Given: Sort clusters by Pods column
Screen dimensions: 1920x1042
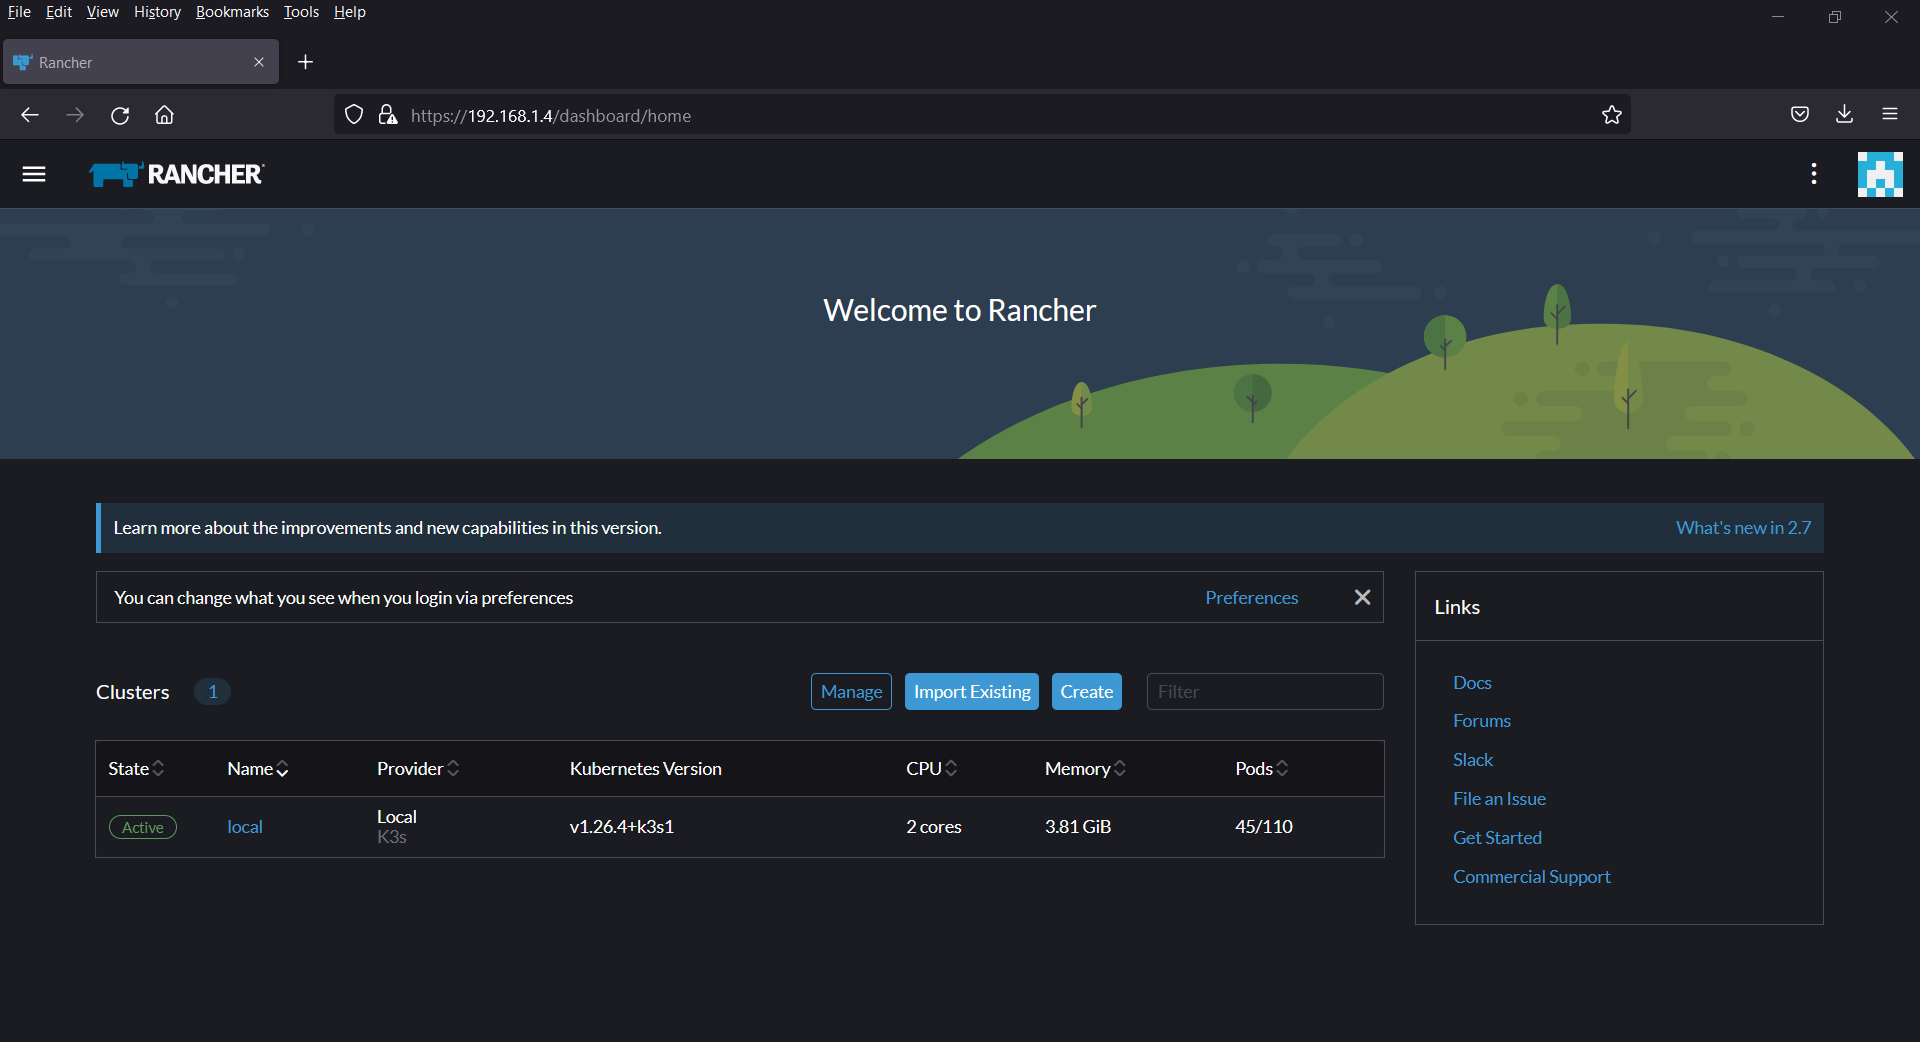Looking at the screenshot, I should [1262, 768].
